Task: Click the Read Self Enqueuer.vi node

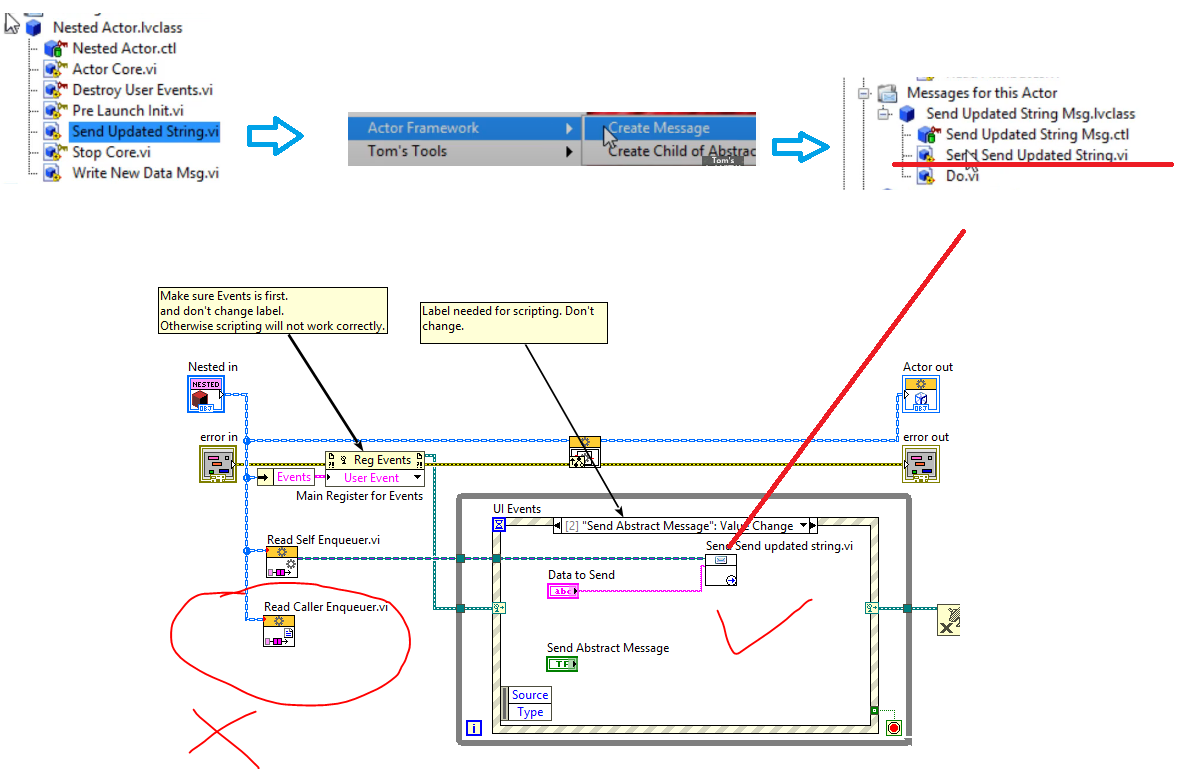Action: [x=281, y=562]
